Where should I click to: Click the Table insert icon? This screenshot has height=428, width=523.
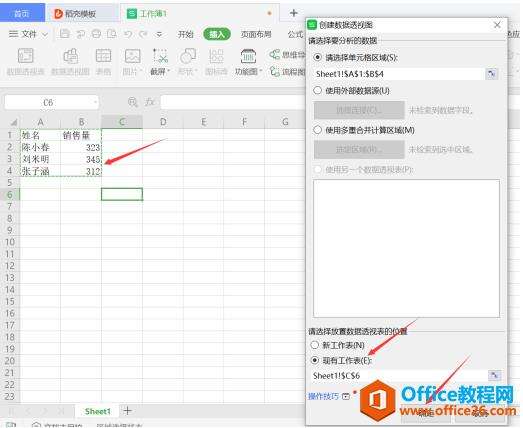coord(103,56)
